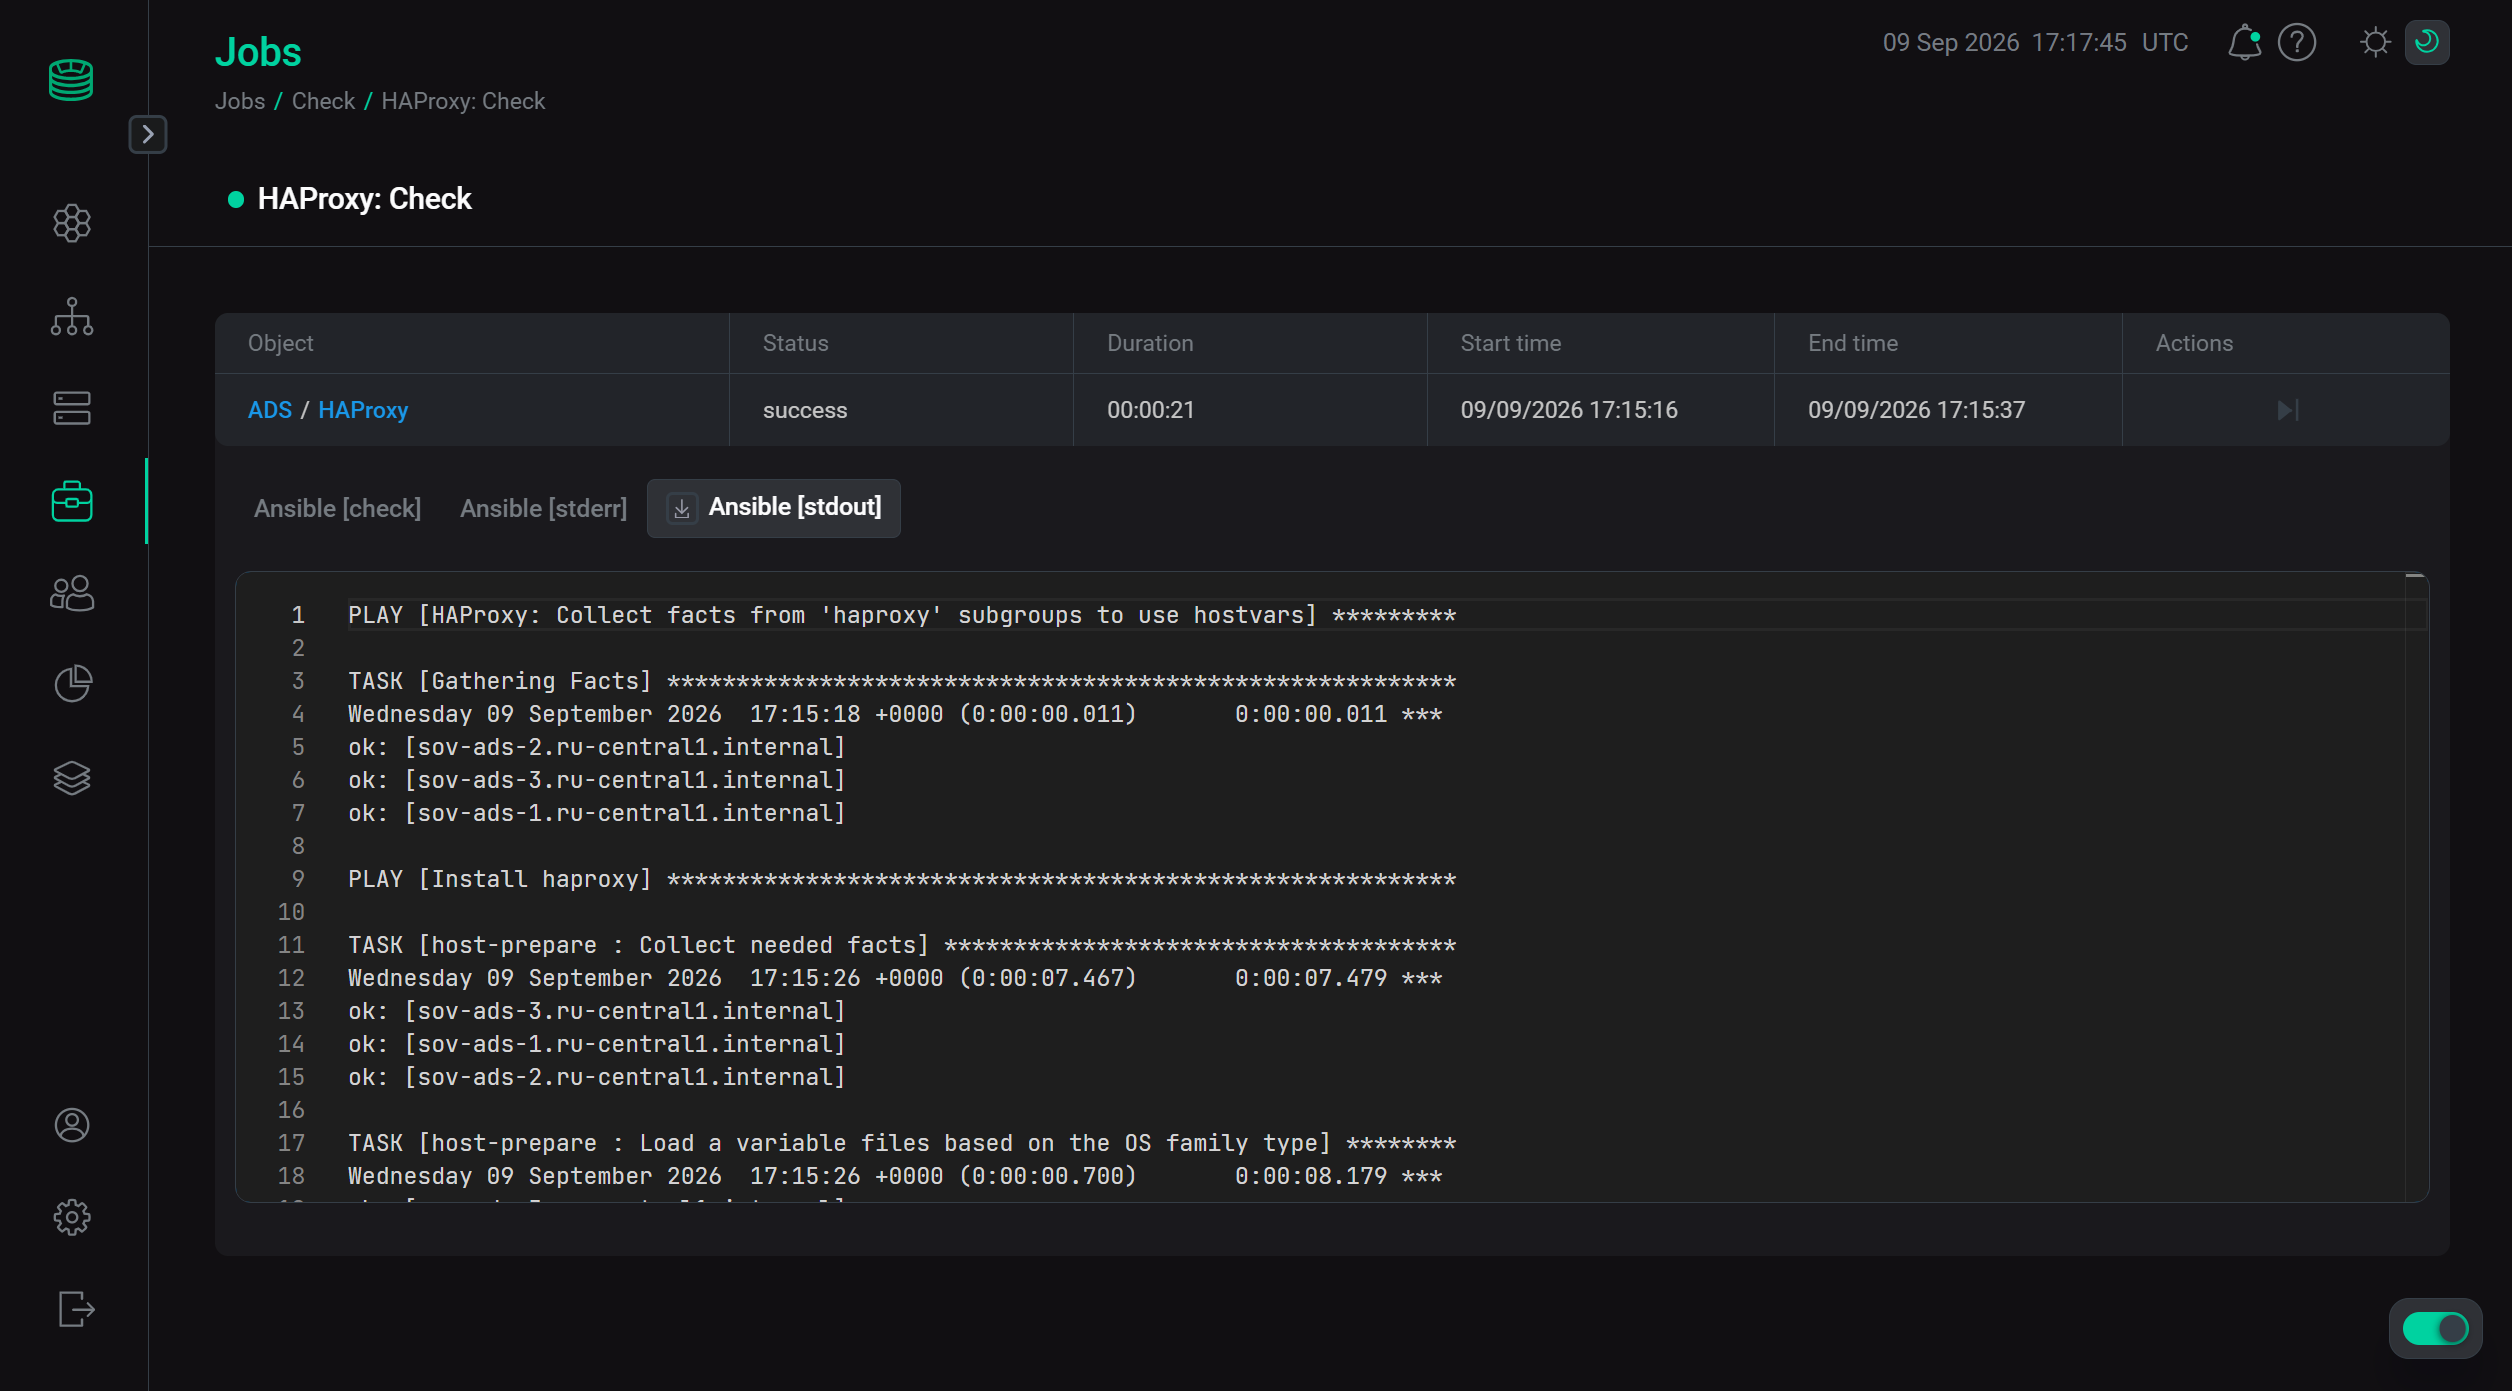Switch to light theme sun icon
Screen dimensions: 2512x1391
point(2376,42)
